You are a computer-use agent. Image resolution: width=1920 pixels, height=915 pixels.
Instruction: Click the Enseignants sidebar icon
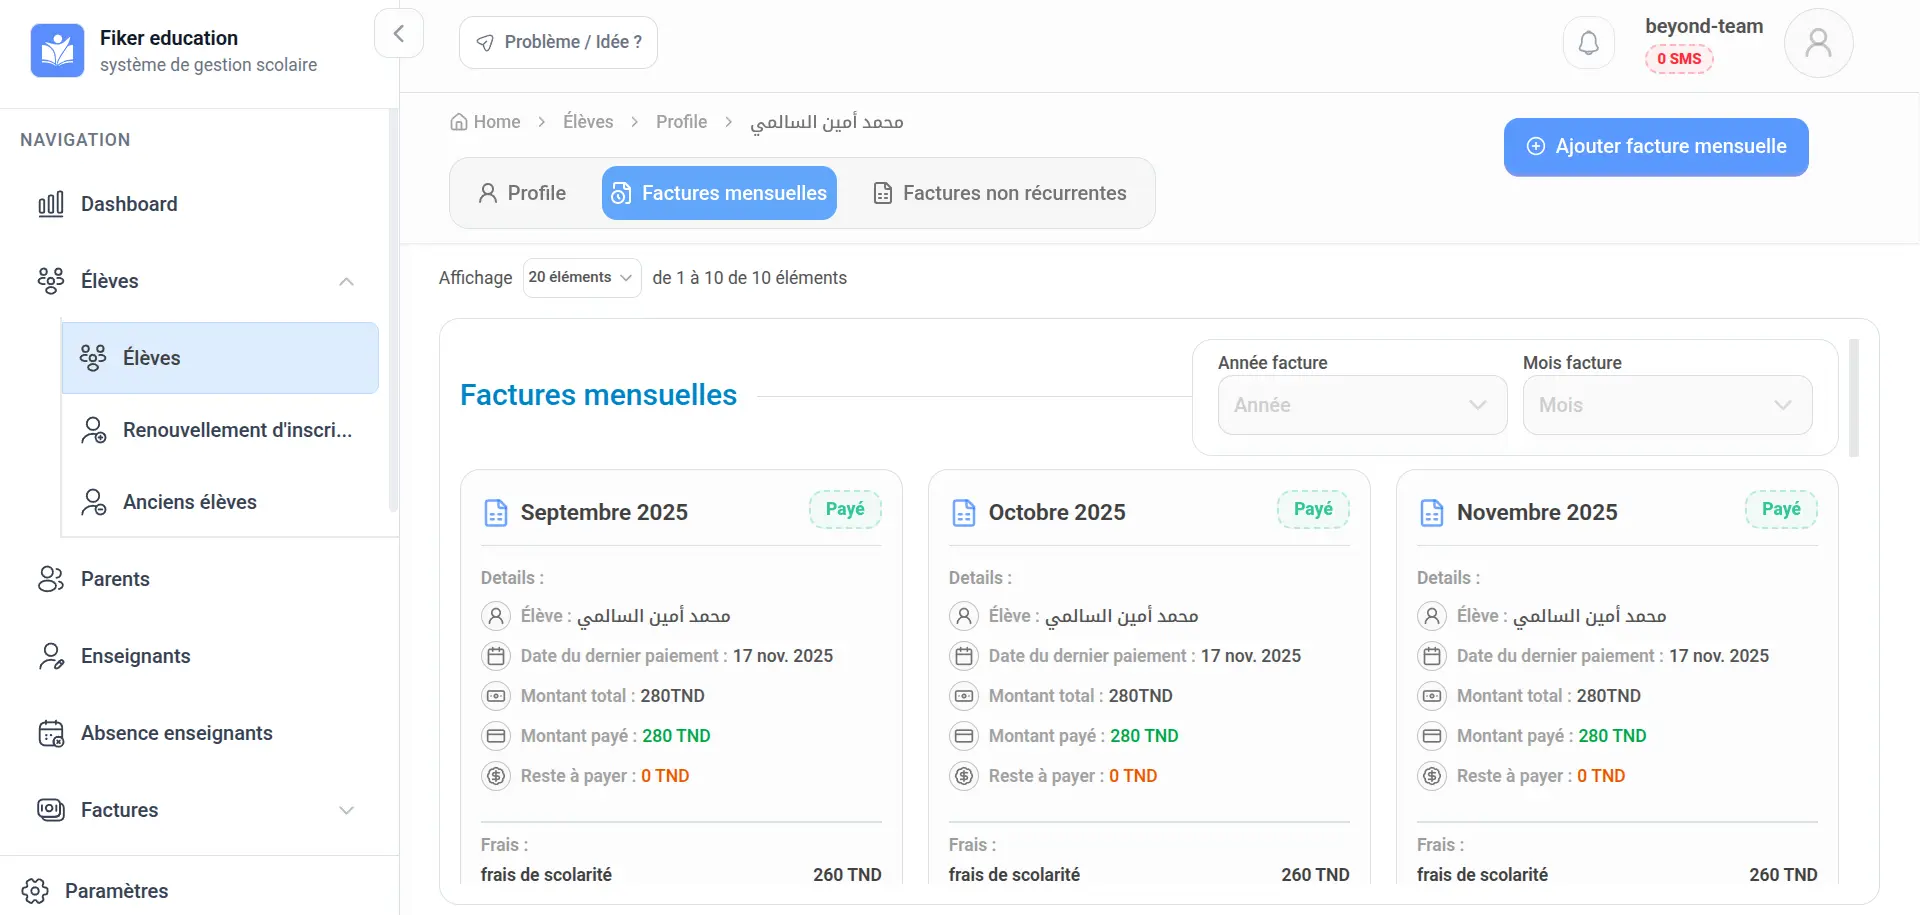[x=51, y=656]
